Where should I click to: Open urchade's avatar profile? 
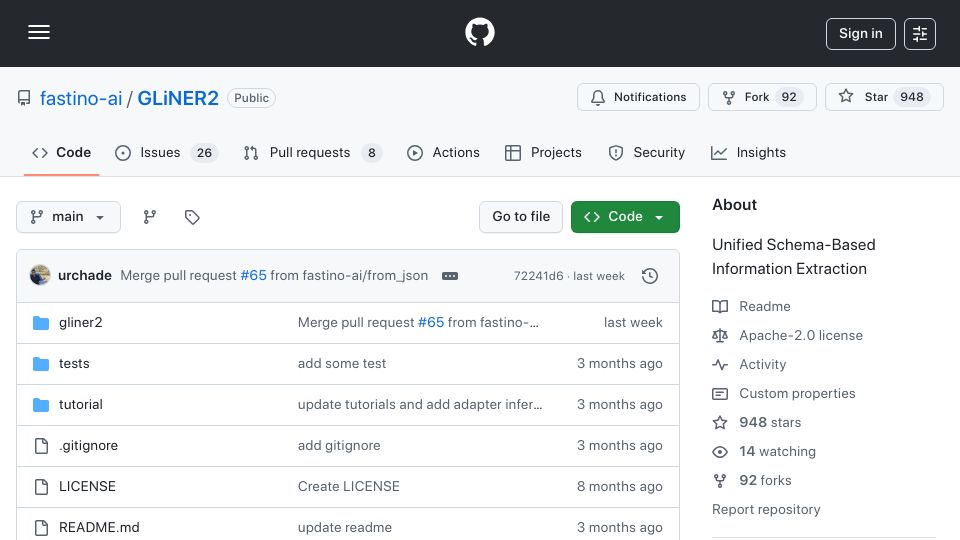(x=40, y=276)
